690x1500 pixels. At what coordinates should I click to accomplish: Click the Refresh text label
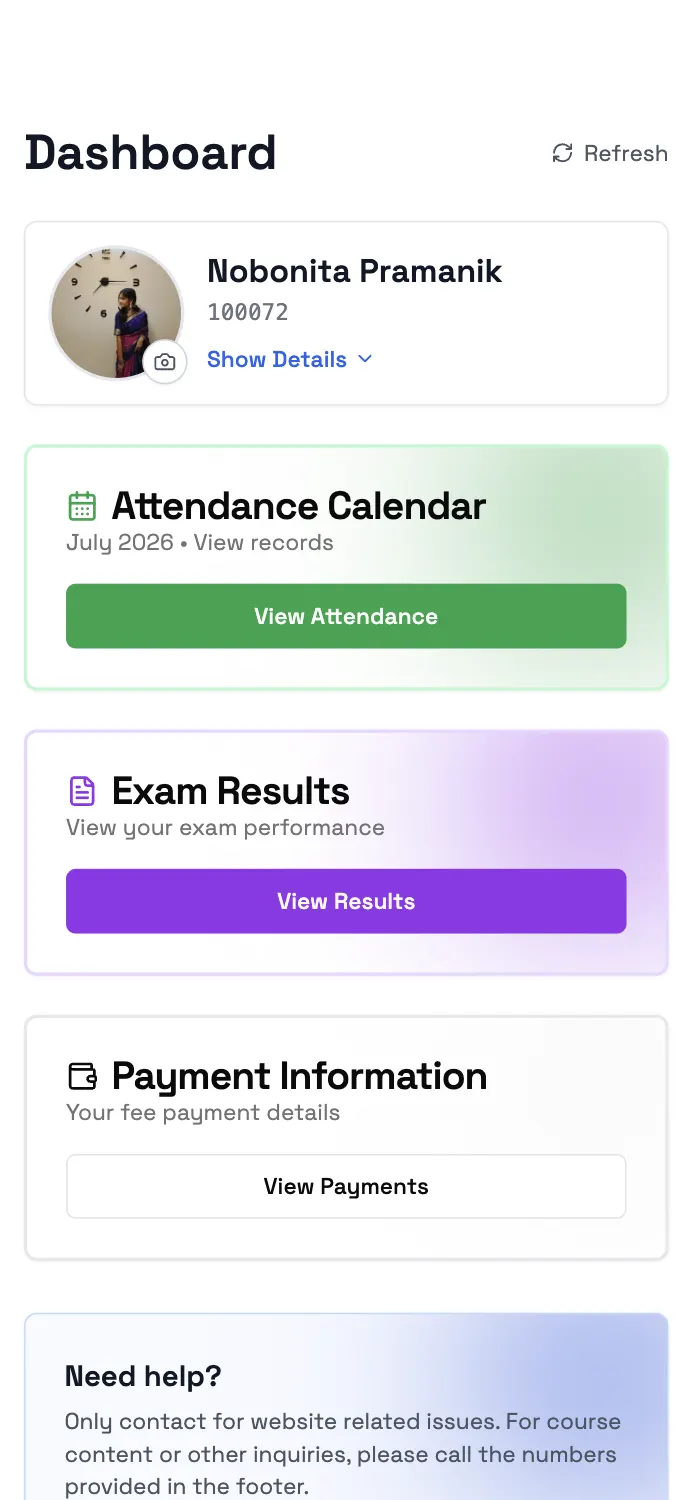[626, 153]
